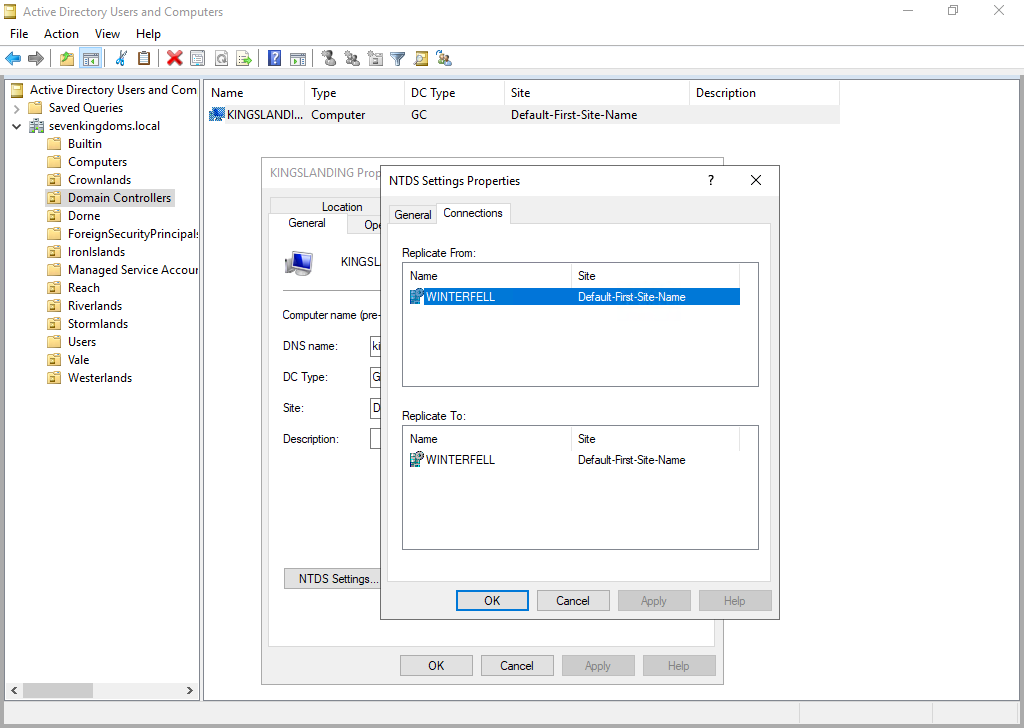Image resolution: width=1024 pixels, height=728 pixels.
Task: Open the View menu
Action: pyautogui.click(x=108, y=34)
